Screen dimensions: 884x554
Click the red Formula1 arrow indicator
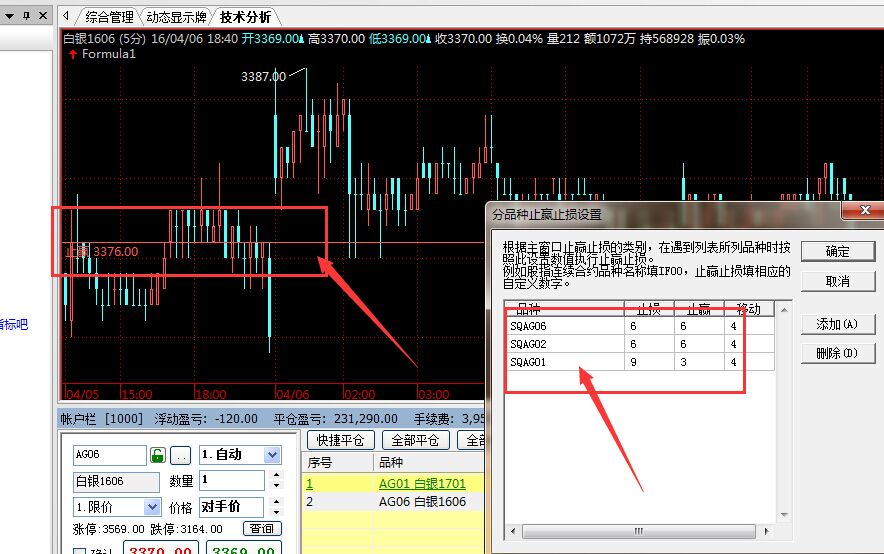coord(73,54)
